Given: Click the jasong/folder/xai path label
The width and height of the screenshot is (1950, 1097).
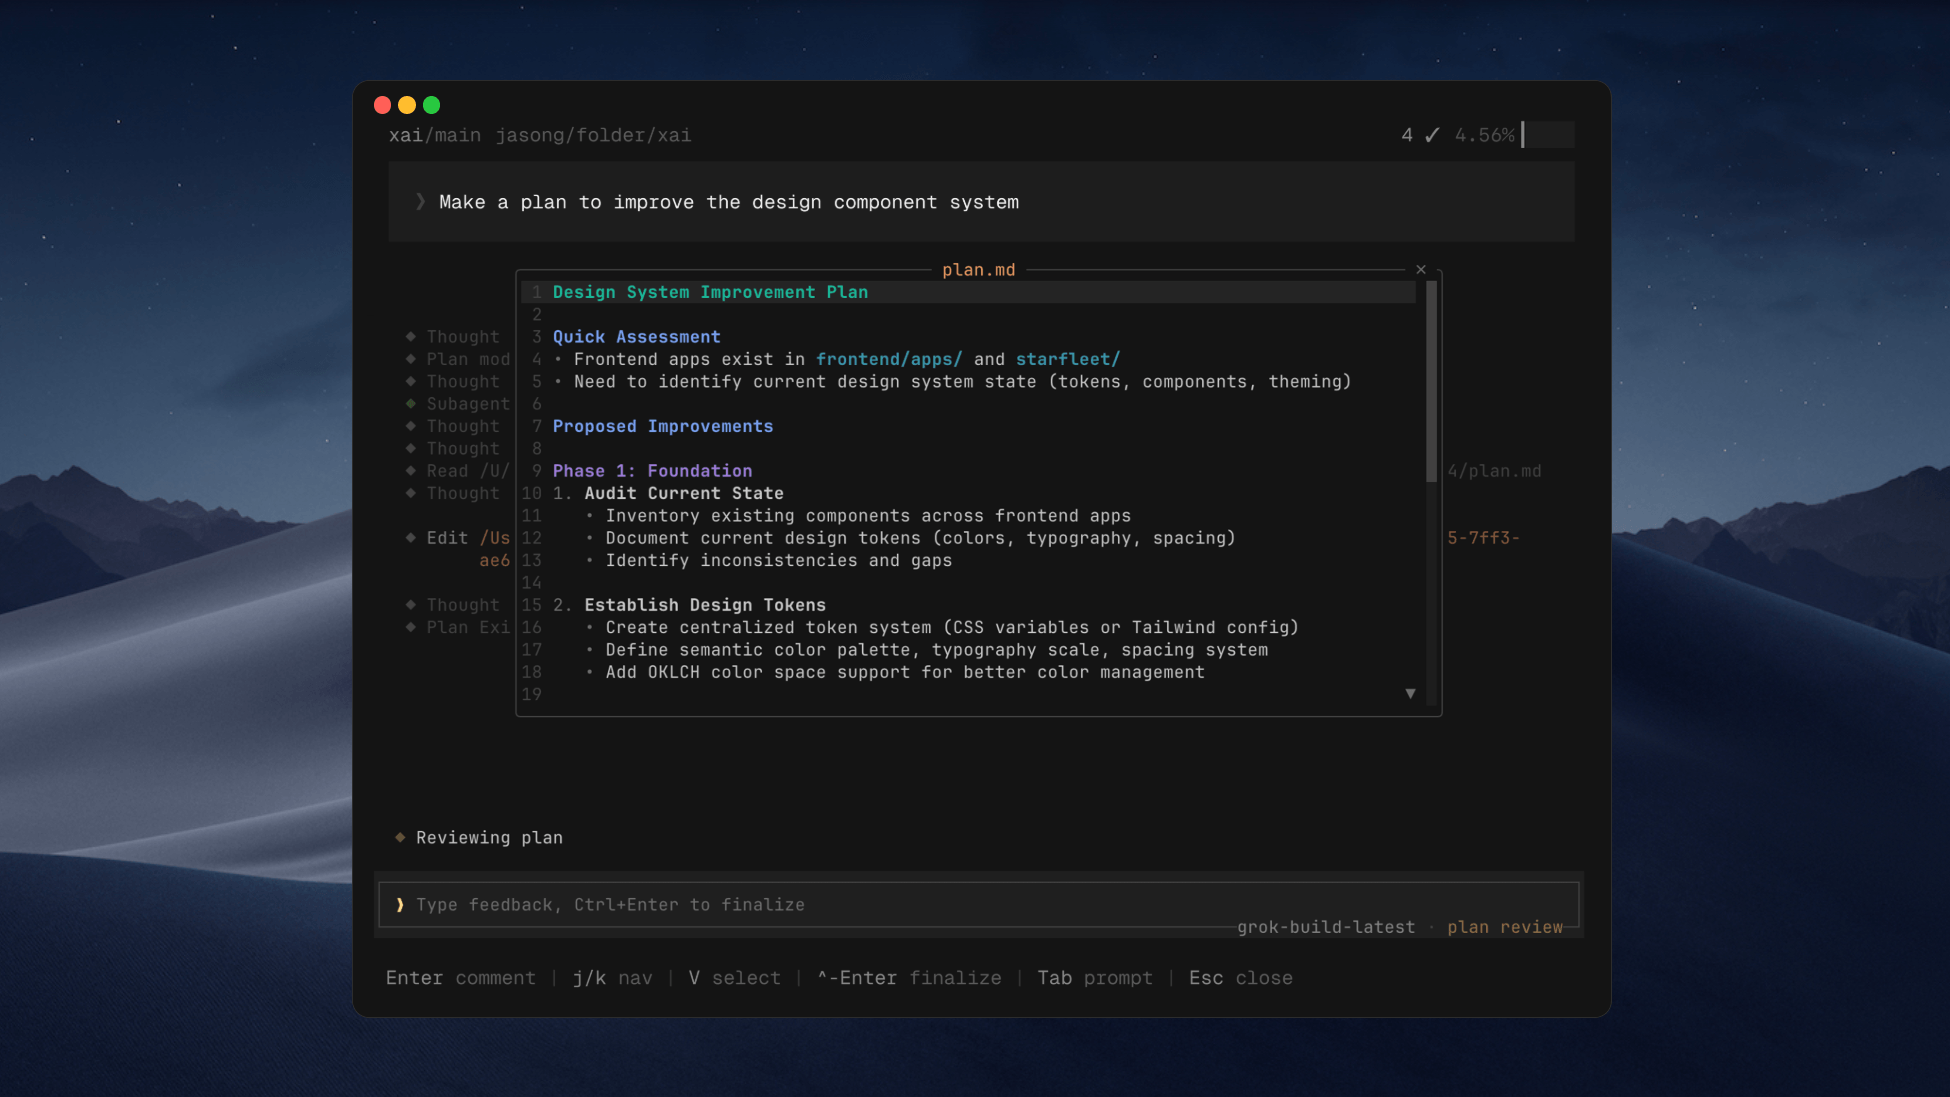Looking at the screenshot, I should tap(593, 135).
